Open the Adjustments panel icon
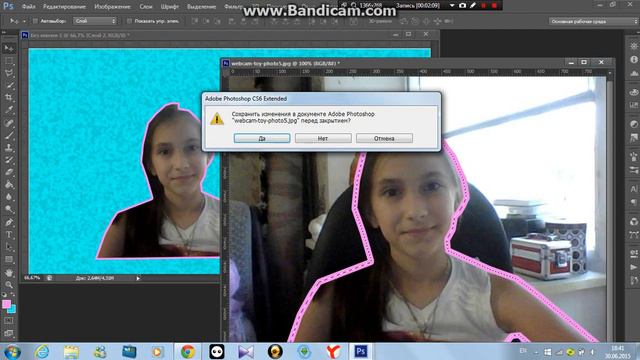 tap(634, 124)
